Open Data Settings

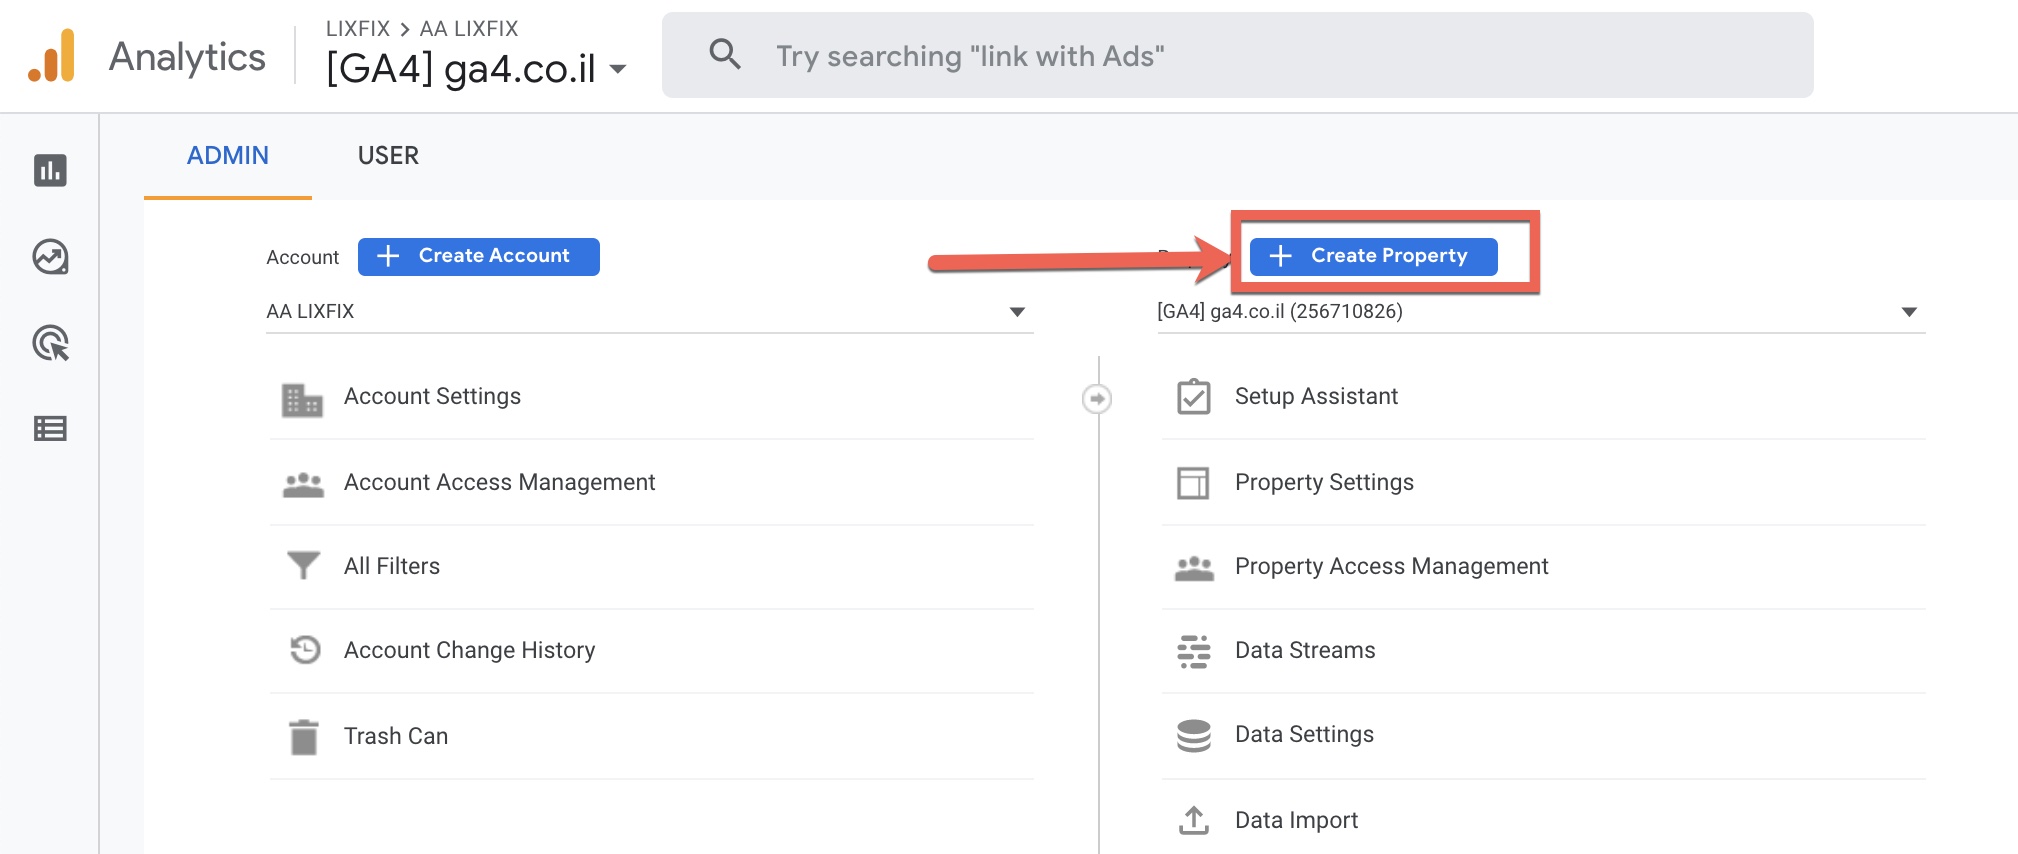point(1543,735)
